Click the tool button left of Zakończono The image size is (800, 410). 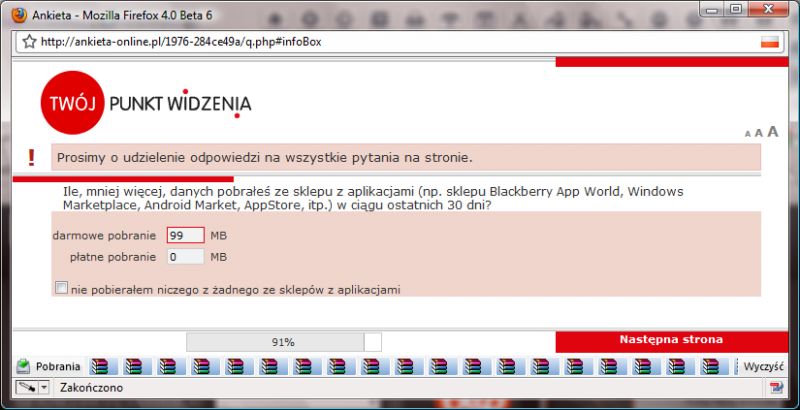(x=27, y=388)
